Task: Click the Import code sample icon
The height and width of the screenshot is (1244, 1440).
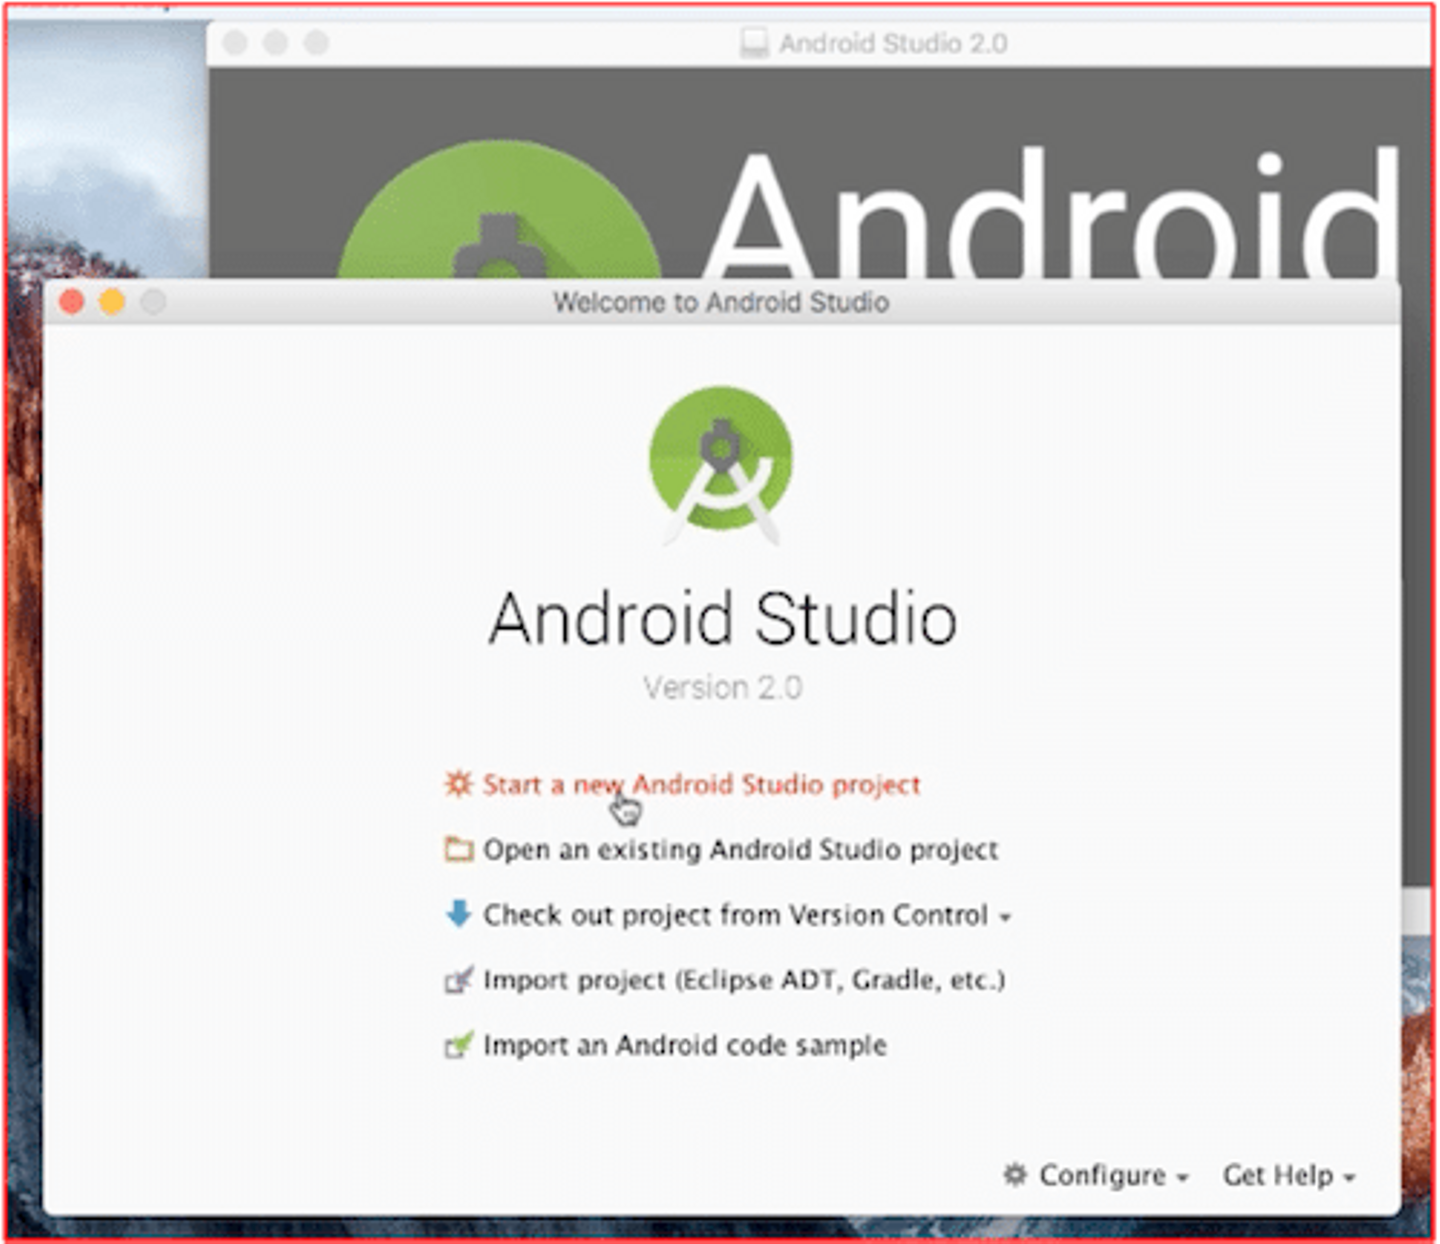Action: 458,1045
